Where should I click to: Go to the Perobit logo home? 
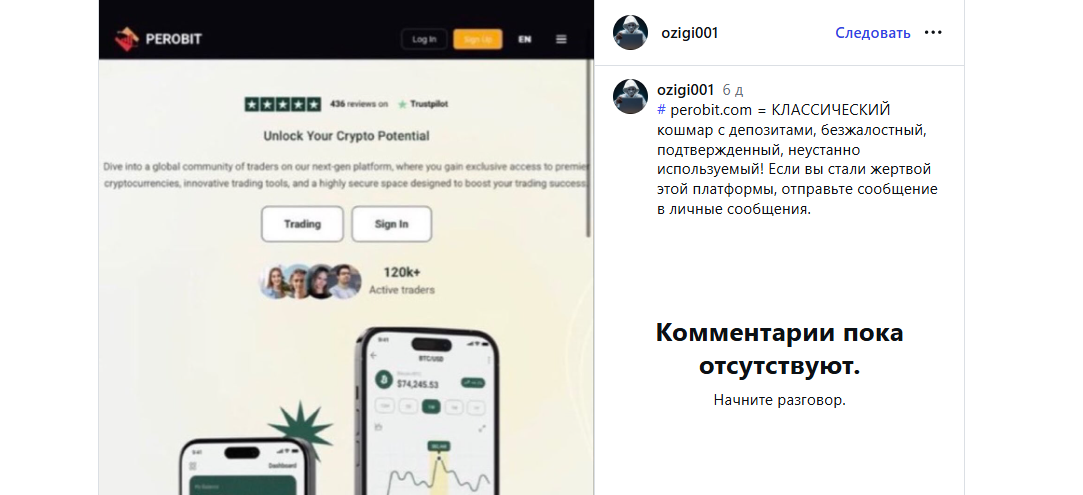(158, 39)
